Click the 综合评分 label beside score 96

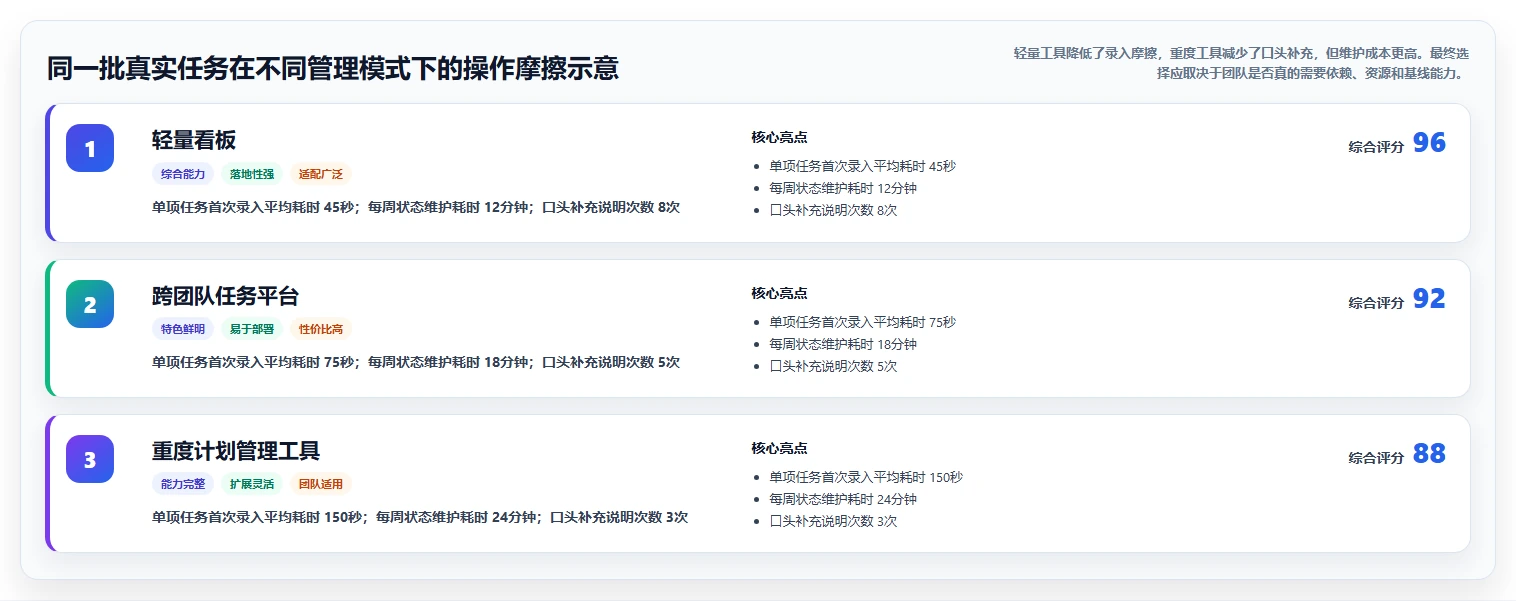[x=1376, y=146]
